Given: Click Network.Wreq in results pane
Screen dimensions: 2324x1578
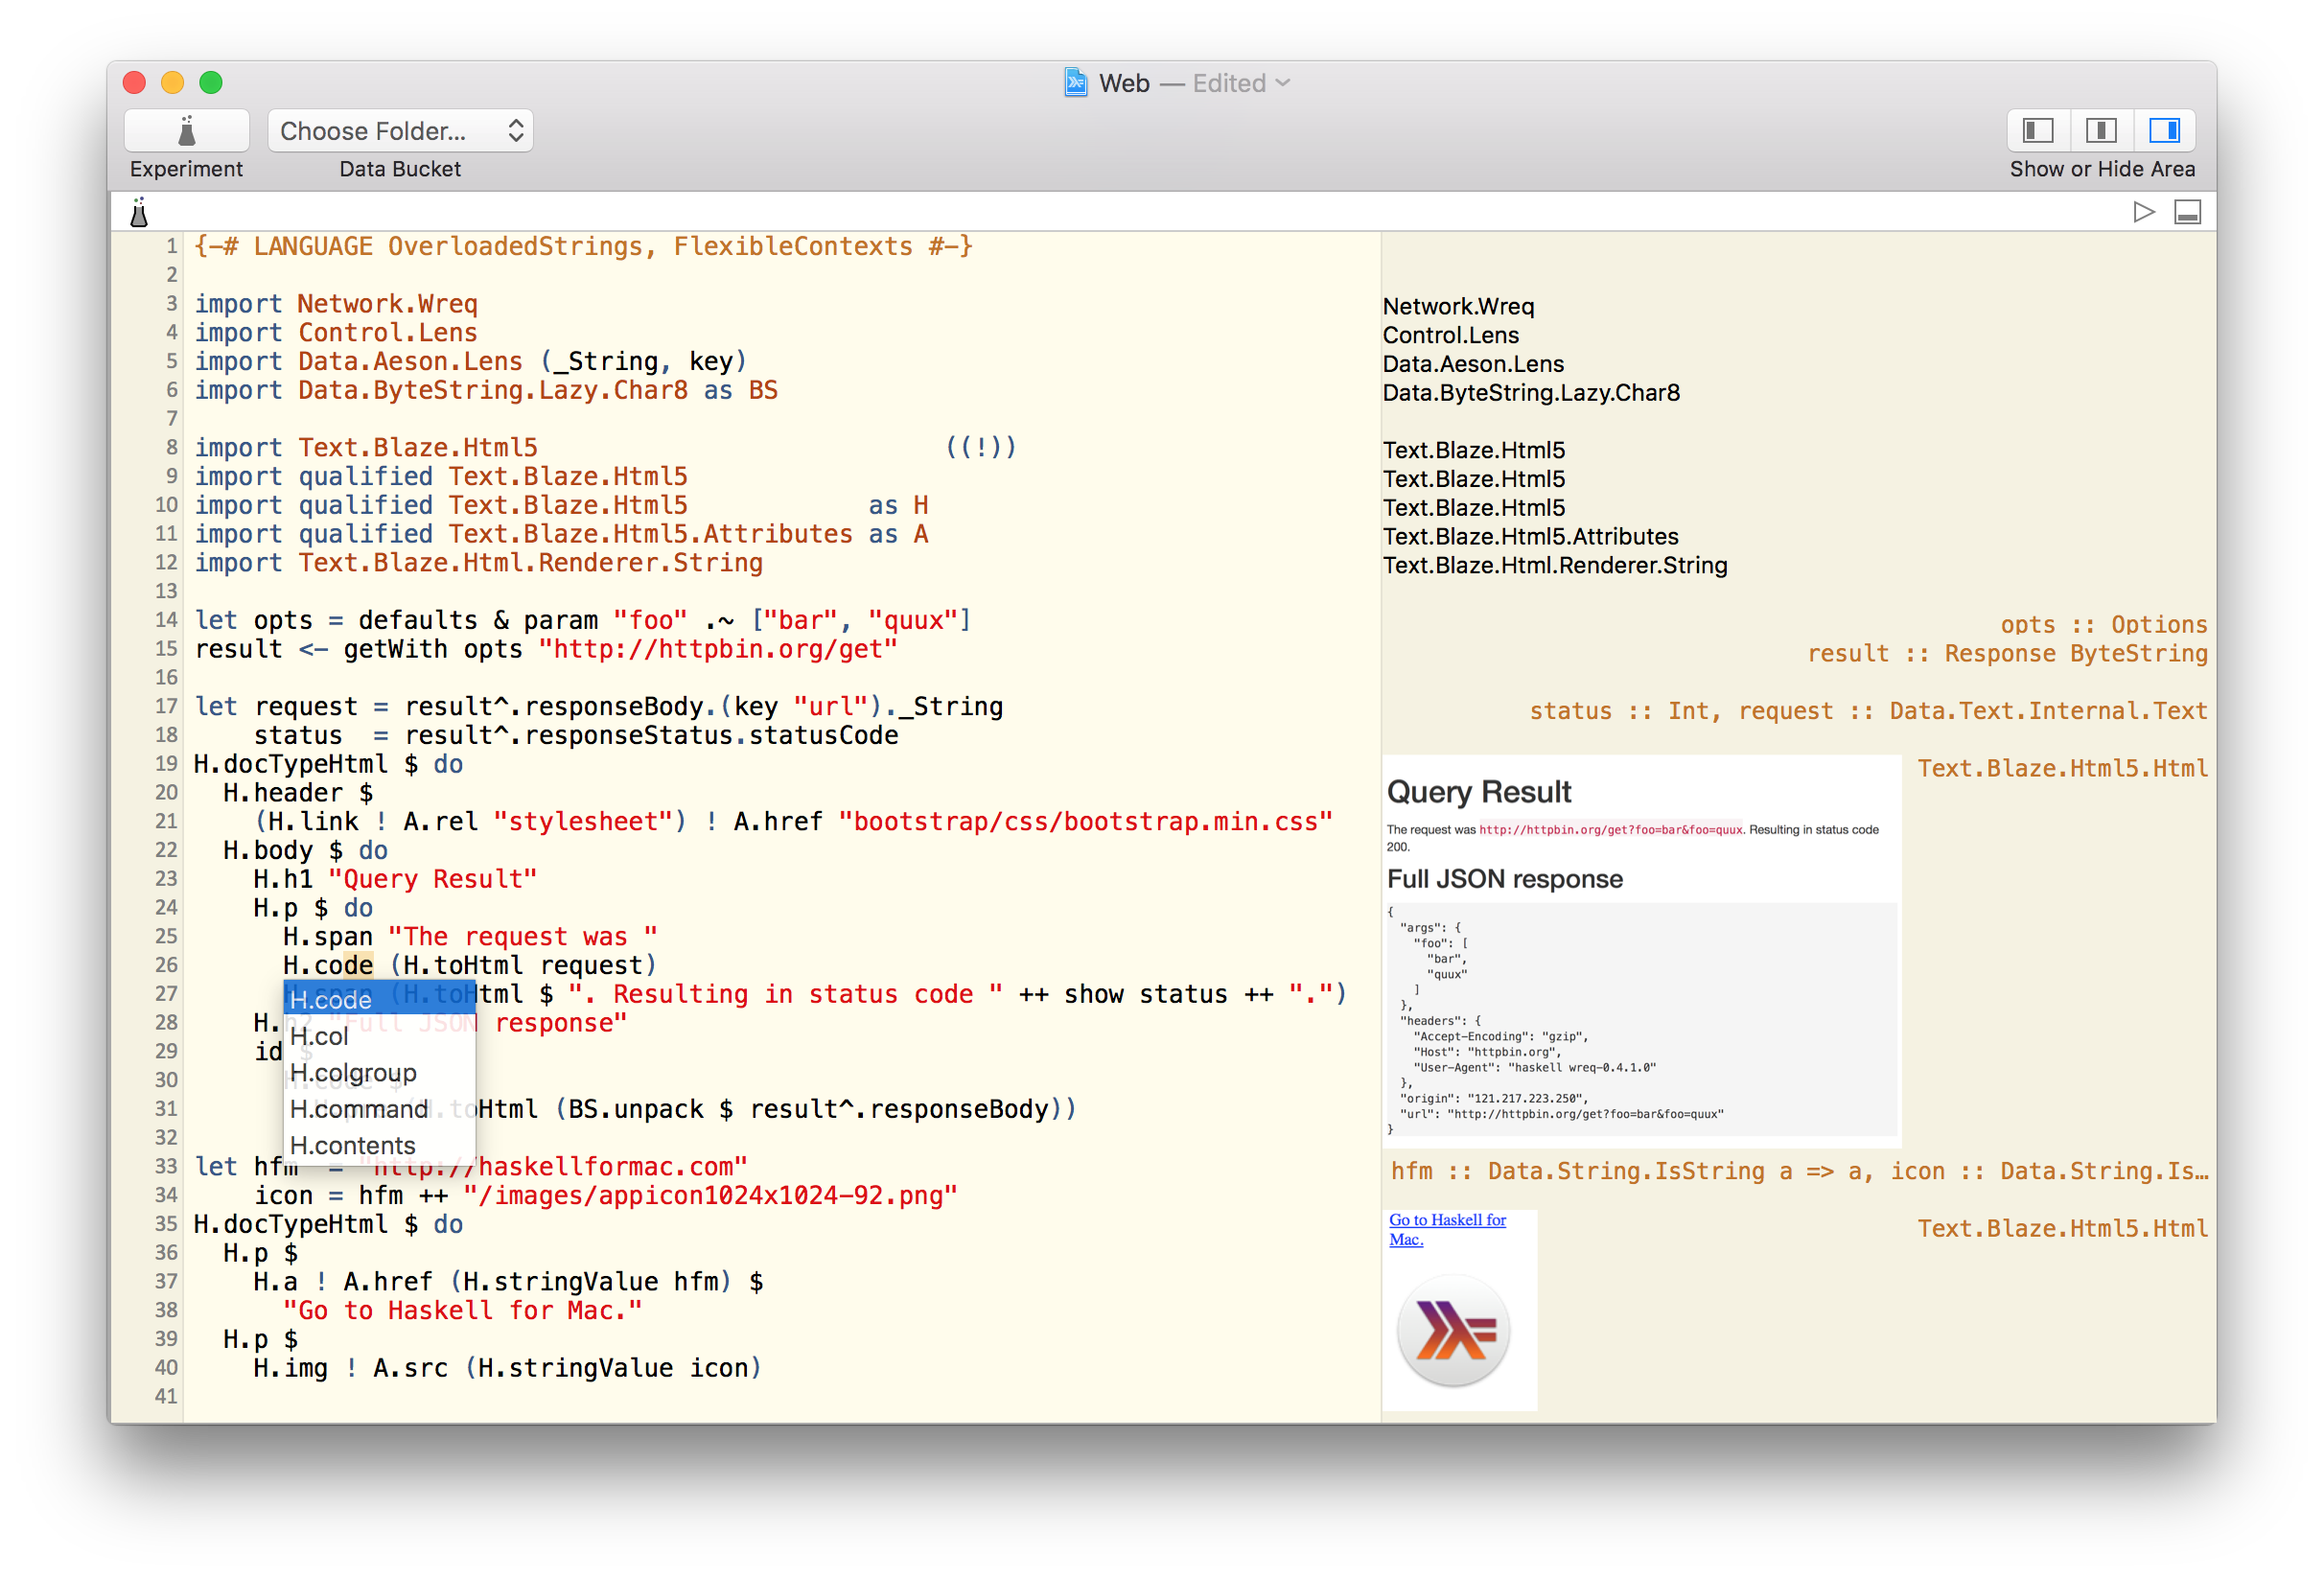Looking at the screenshot, I should [x=1458, y=306].
